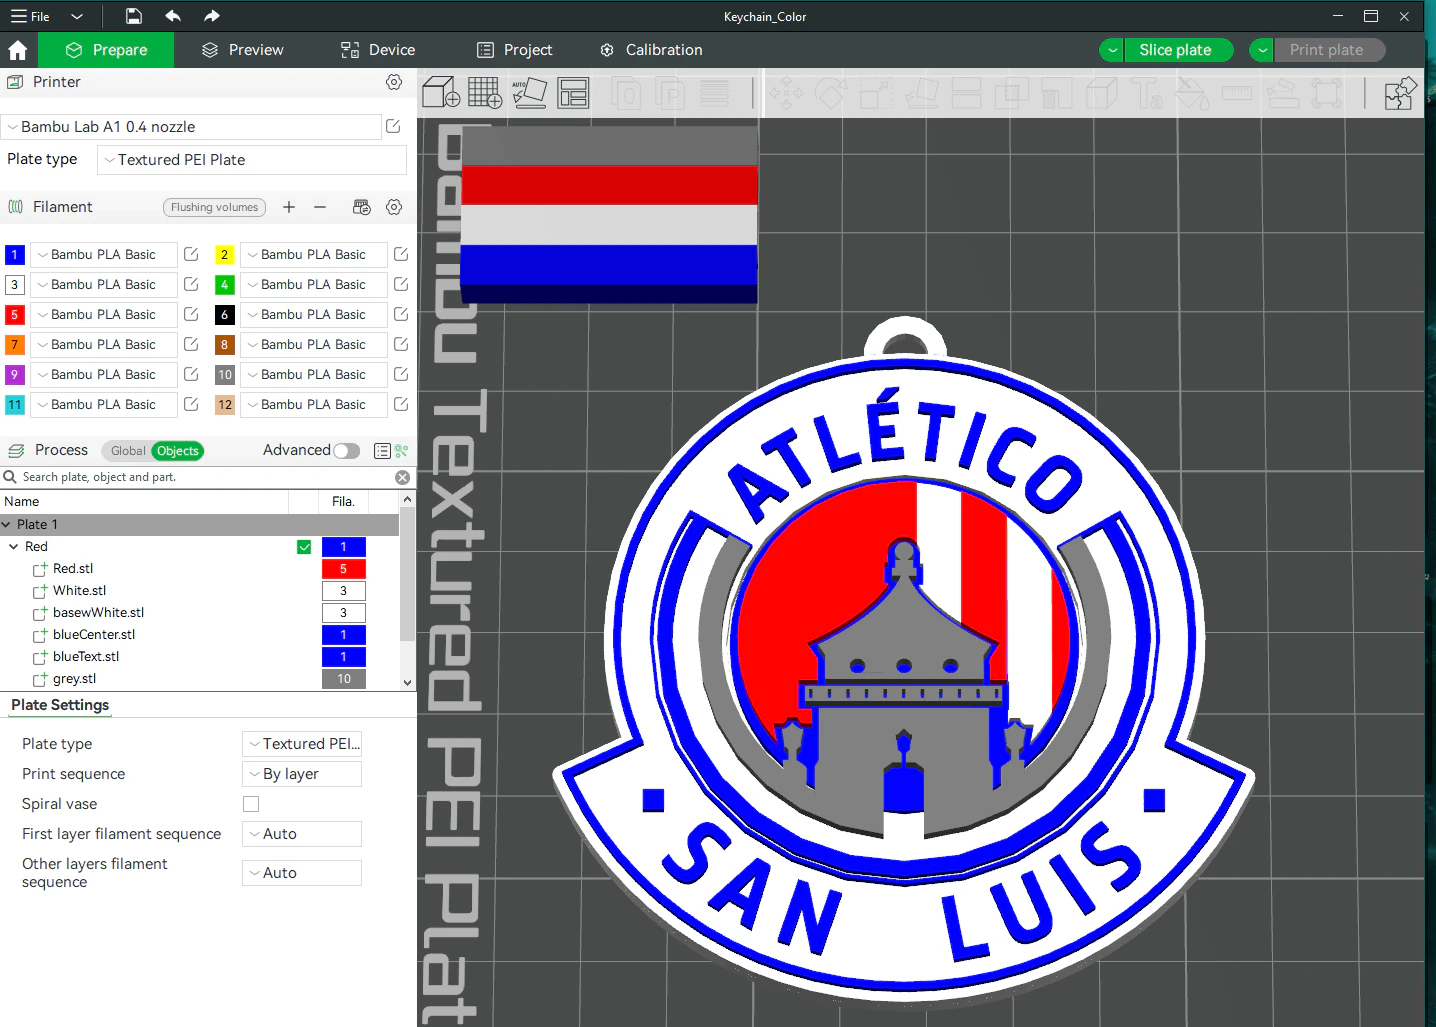Edit the preset for filament 2
Image resolution: width=1436 pixels, height=1027 pixels.
coord(401,255)
